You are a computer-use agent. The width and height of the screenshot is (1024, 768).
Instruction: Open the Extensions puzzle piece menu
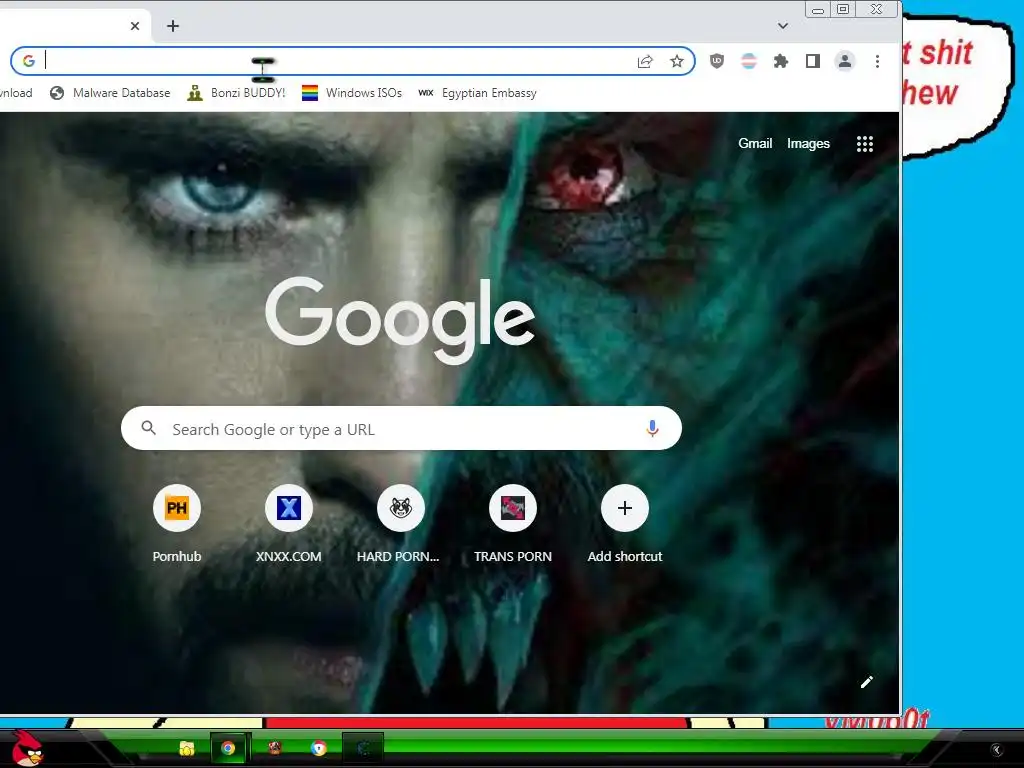[780, 61]
